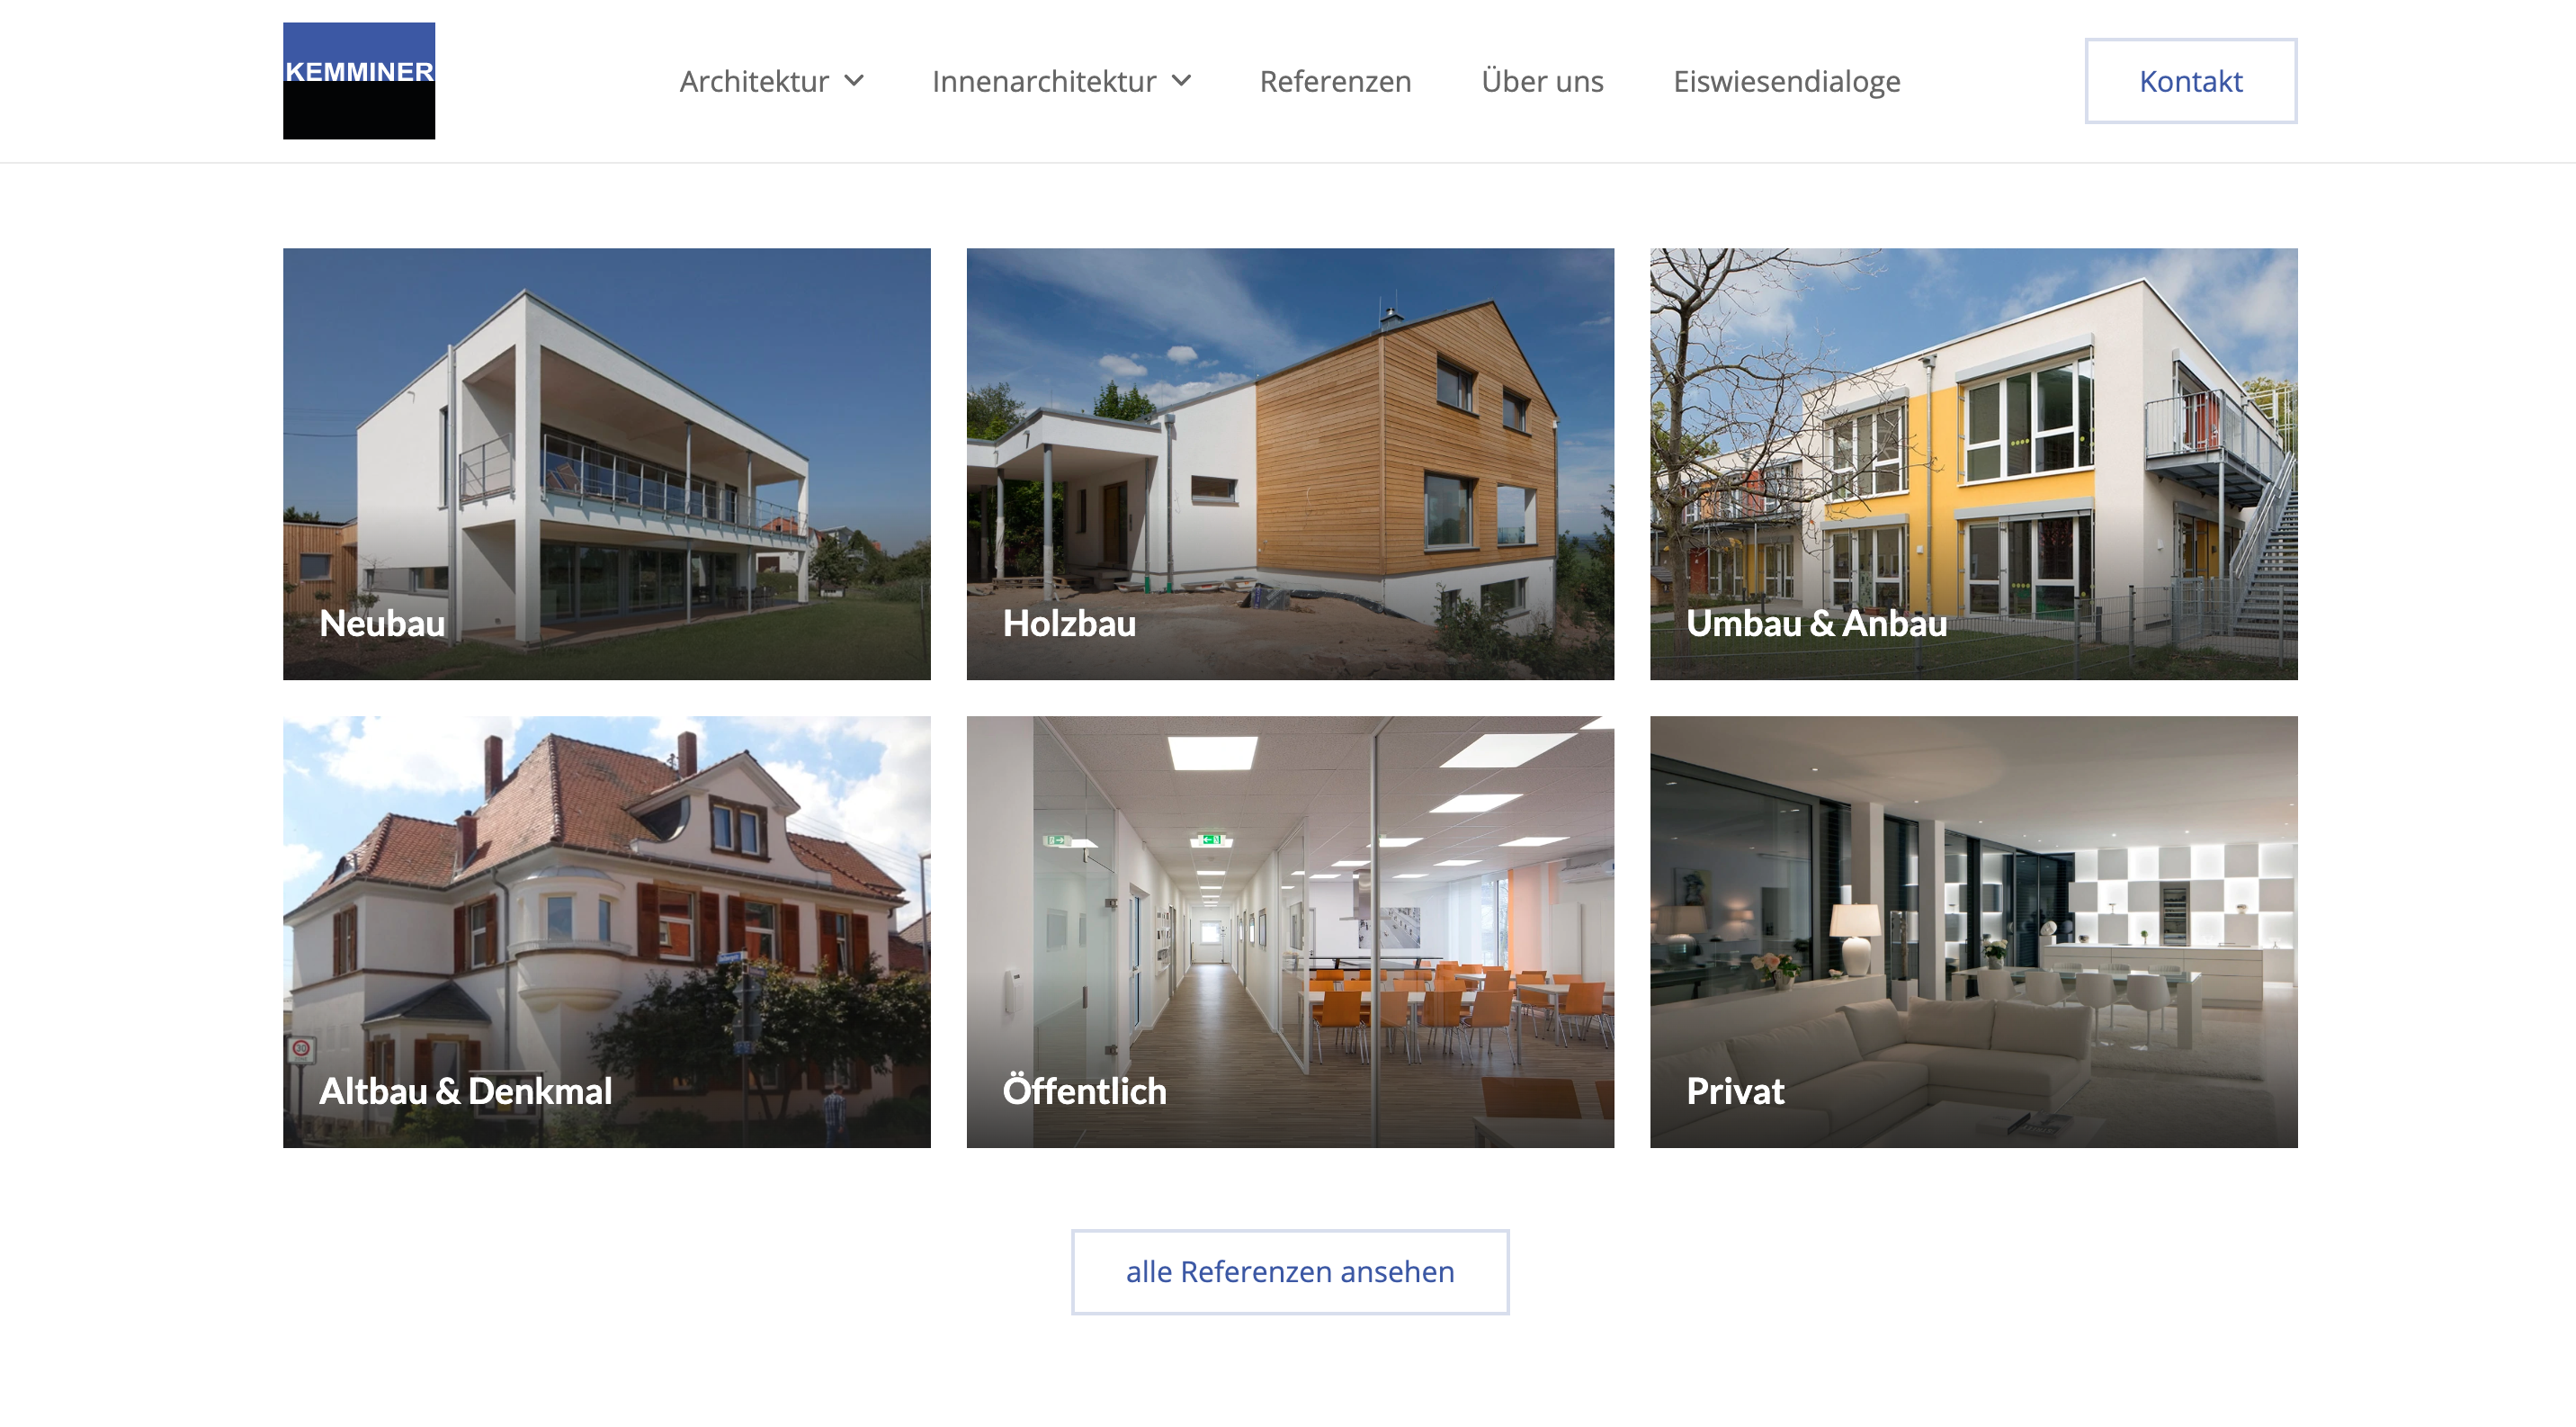Open the Über uns page

(1542, 81)
